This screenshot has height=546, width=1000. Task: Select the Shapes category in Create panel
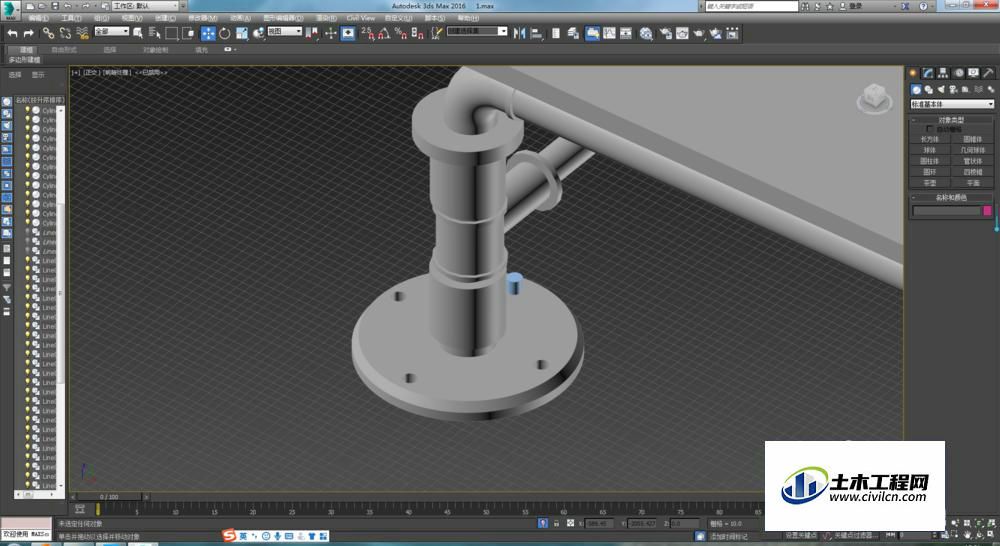coord(929,89)
